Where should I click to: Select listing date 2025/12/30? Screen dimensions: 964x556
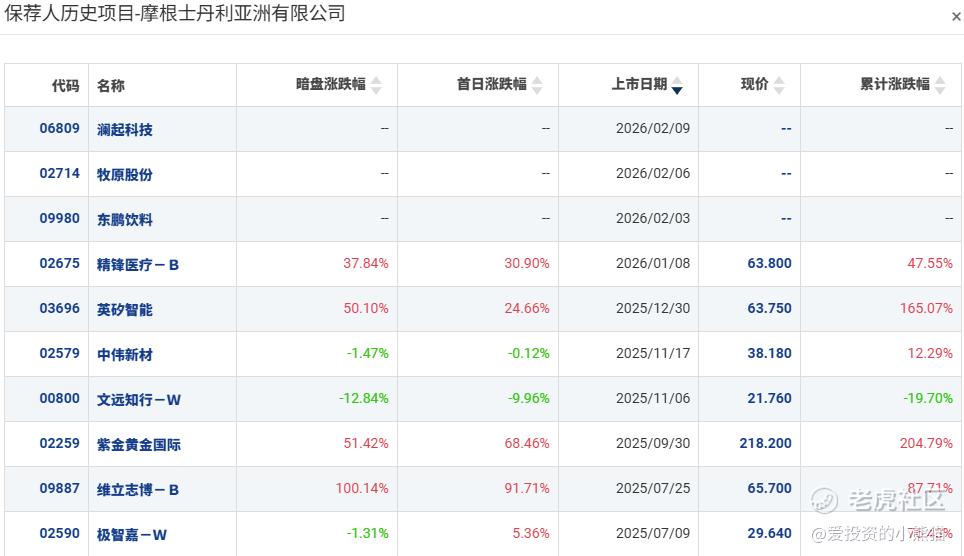click(653, 308)
